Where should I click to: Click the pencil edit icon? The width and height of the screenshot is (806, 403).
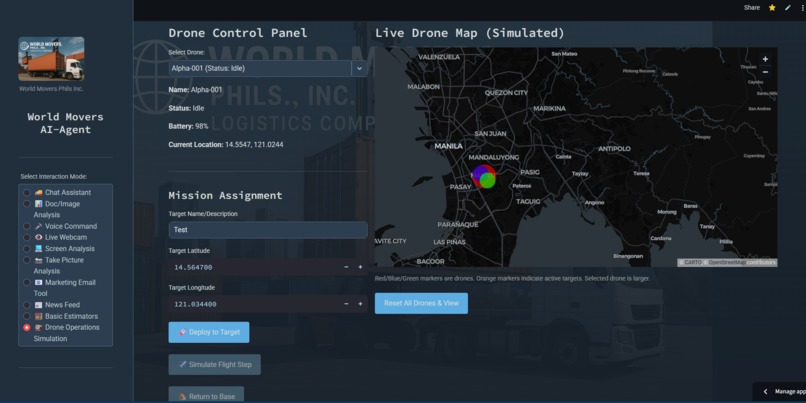(787, 8)
